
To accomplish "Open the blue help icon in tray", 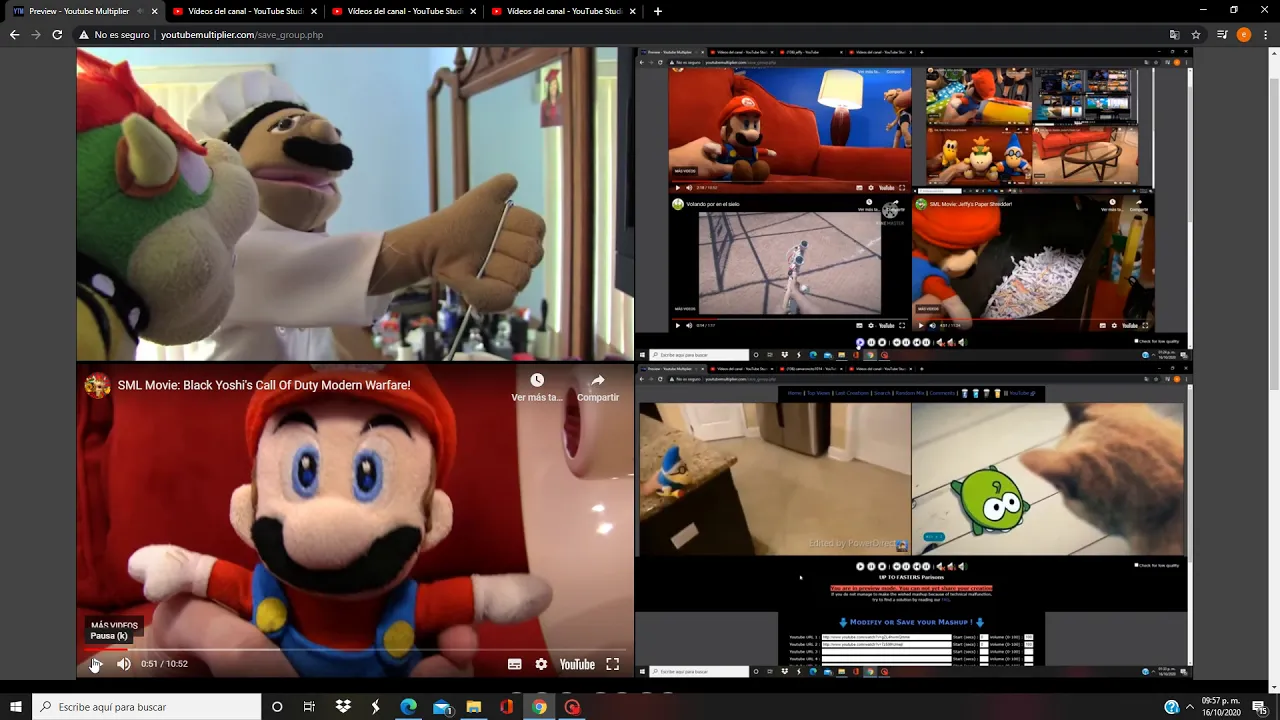I will point(1171,707).
